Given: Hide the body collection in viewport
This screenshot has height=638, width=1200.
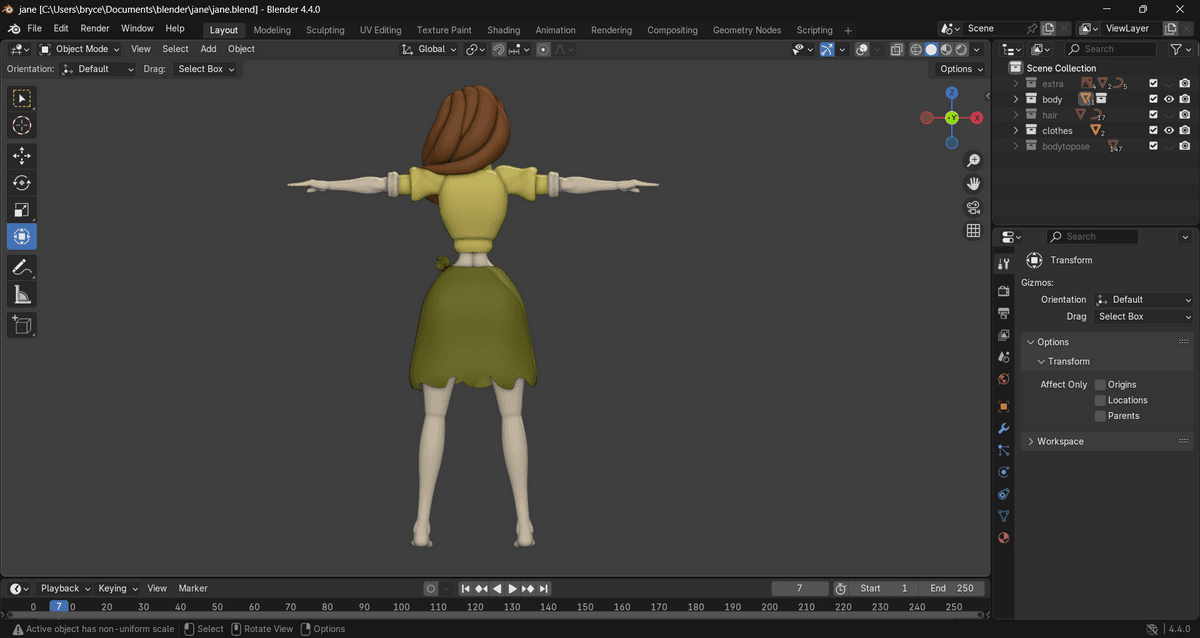Looking at the screenshot, I should pos(1168,100).
